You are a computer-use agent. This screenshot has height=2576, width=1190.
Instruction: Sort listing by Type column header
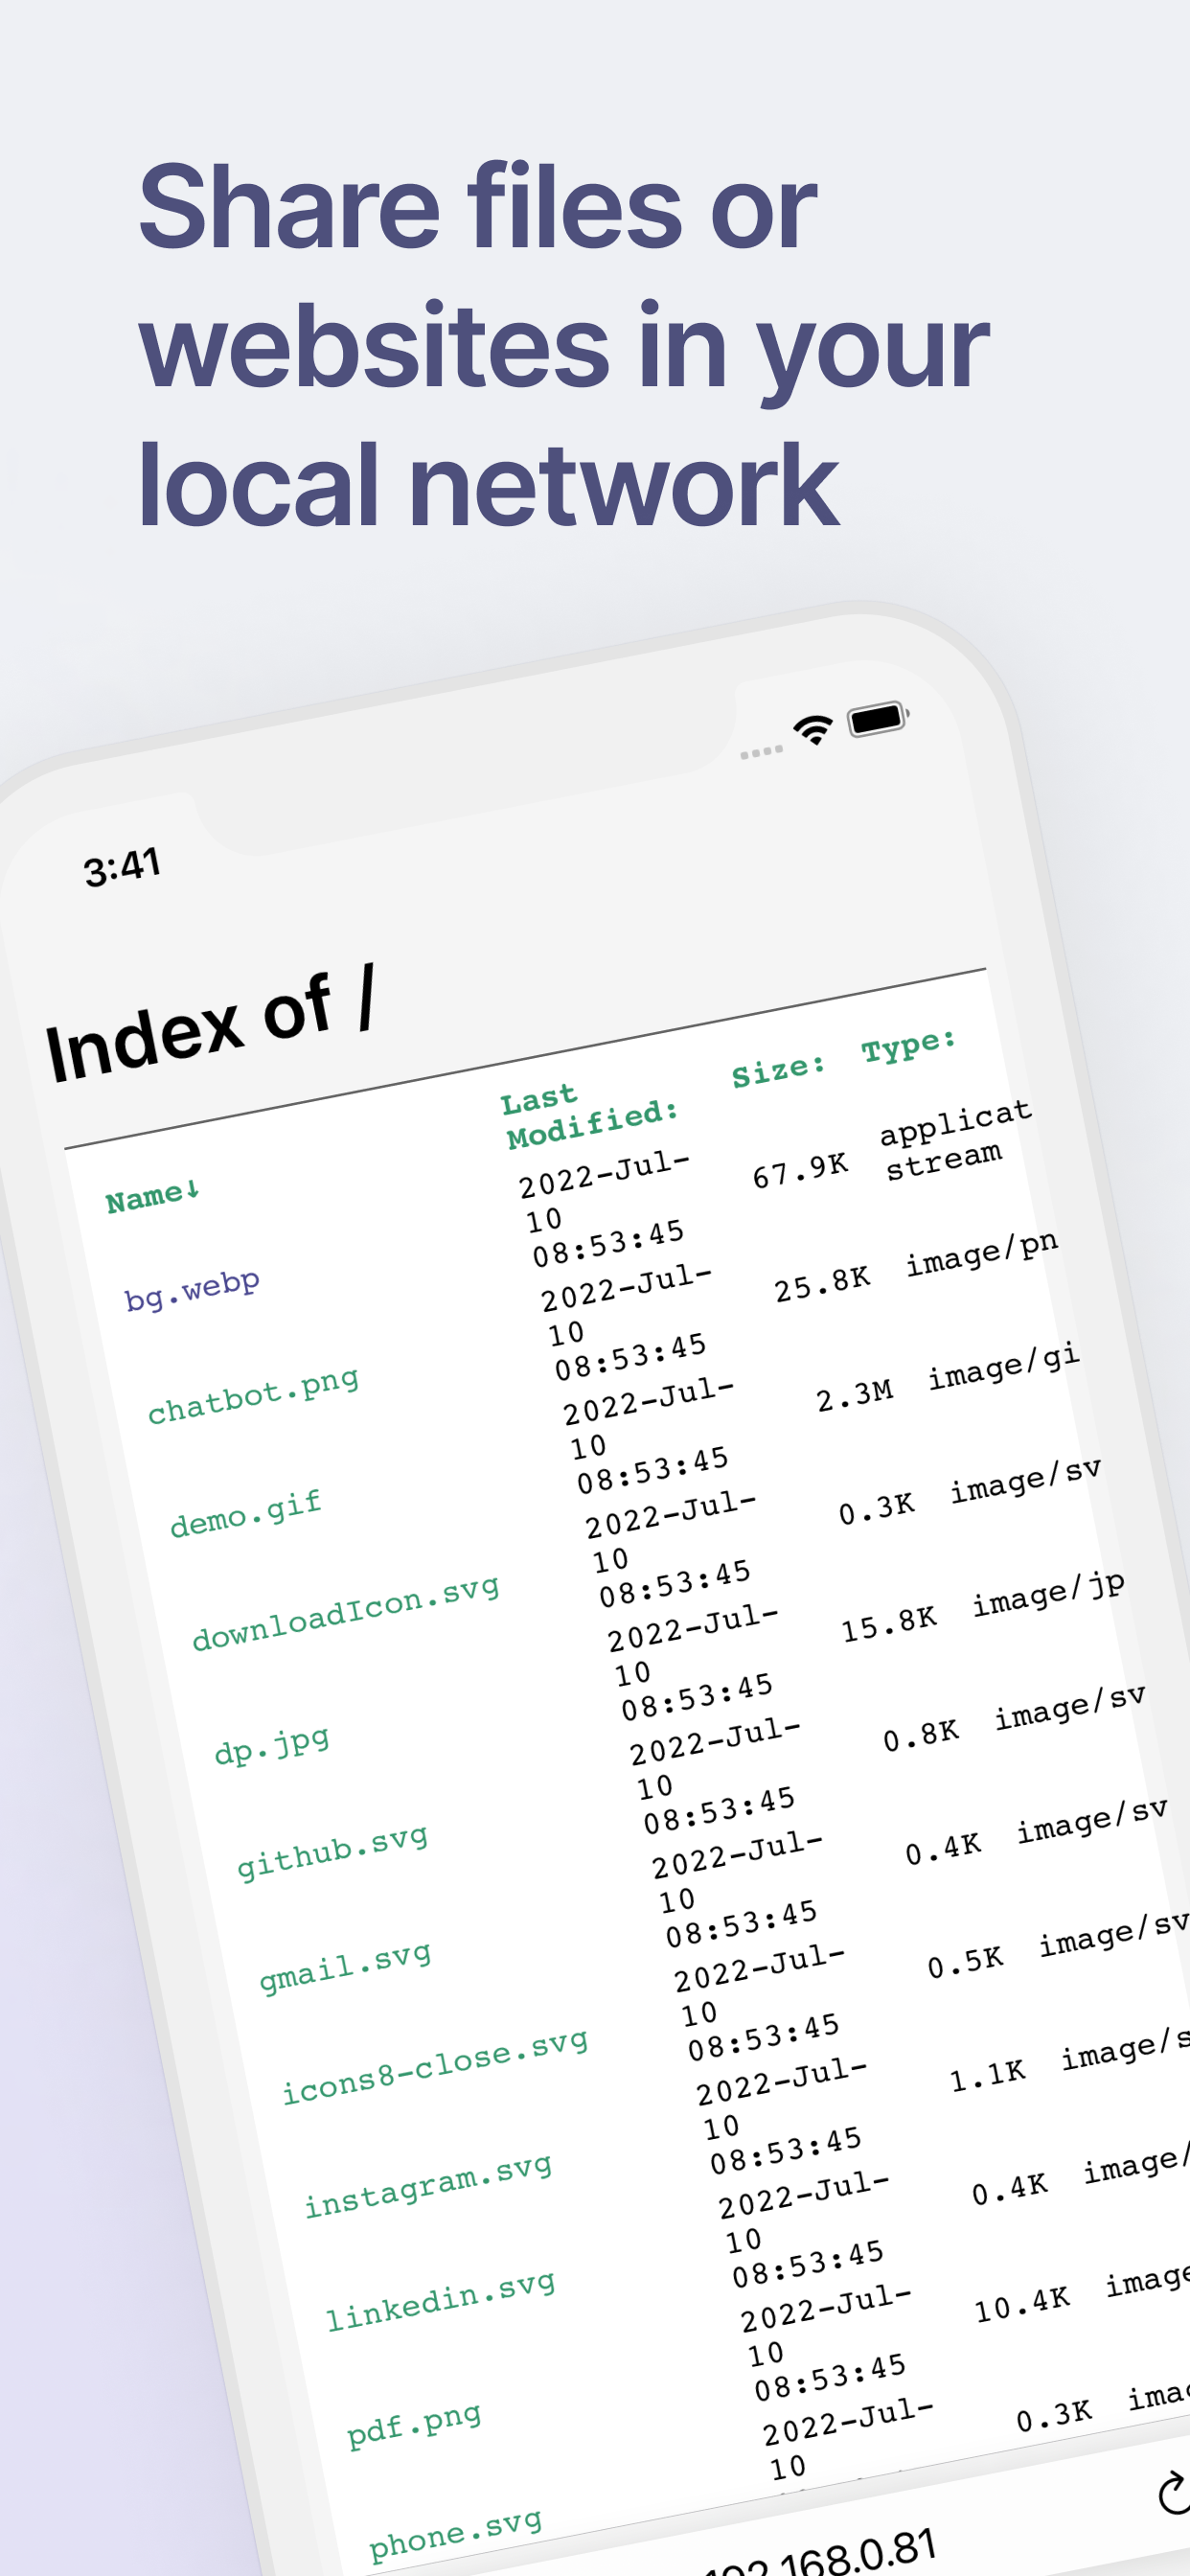click(909, 1045)
